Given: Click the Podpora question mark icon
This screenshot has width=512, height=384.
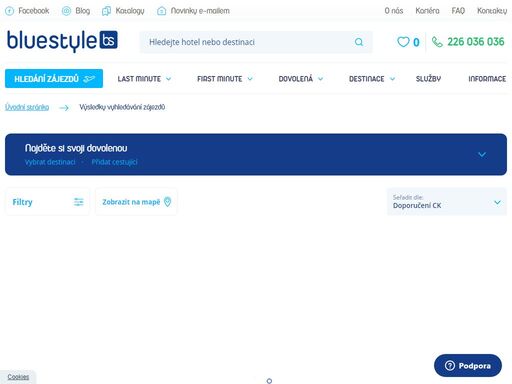Looking at the screenshot, I should click(x=450, y=366).
